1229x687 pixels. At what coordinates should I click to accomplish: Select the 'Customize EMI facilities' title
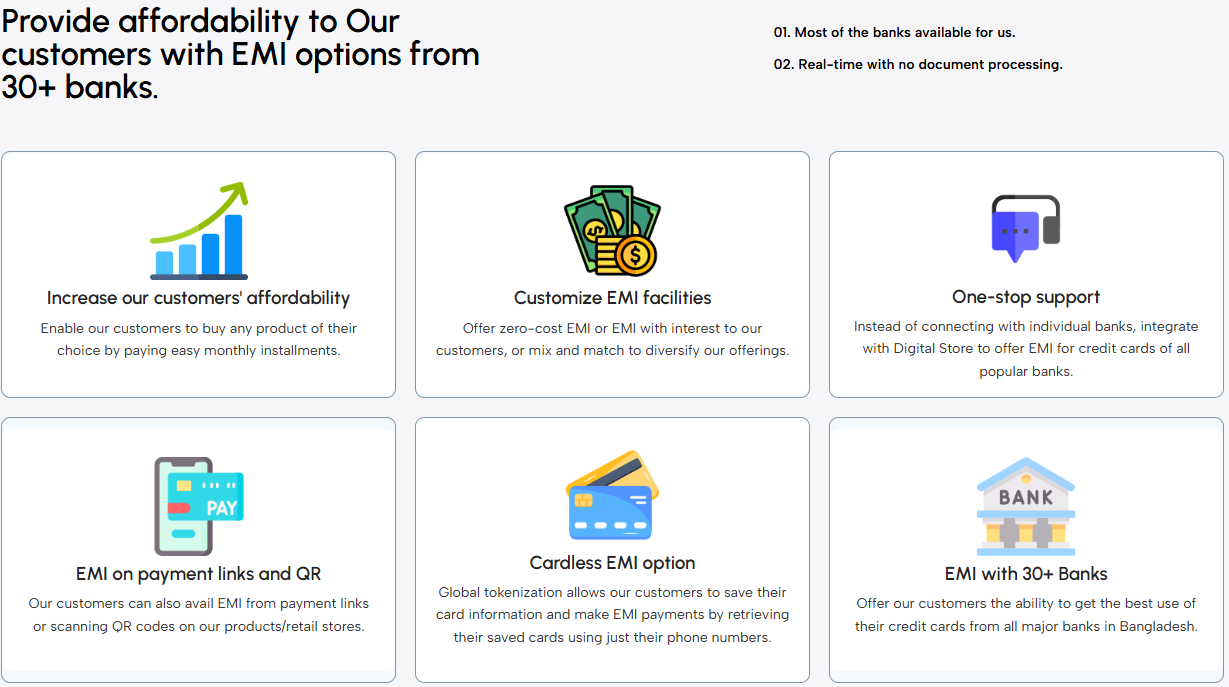pyautogui.click(x=613, y=298)
